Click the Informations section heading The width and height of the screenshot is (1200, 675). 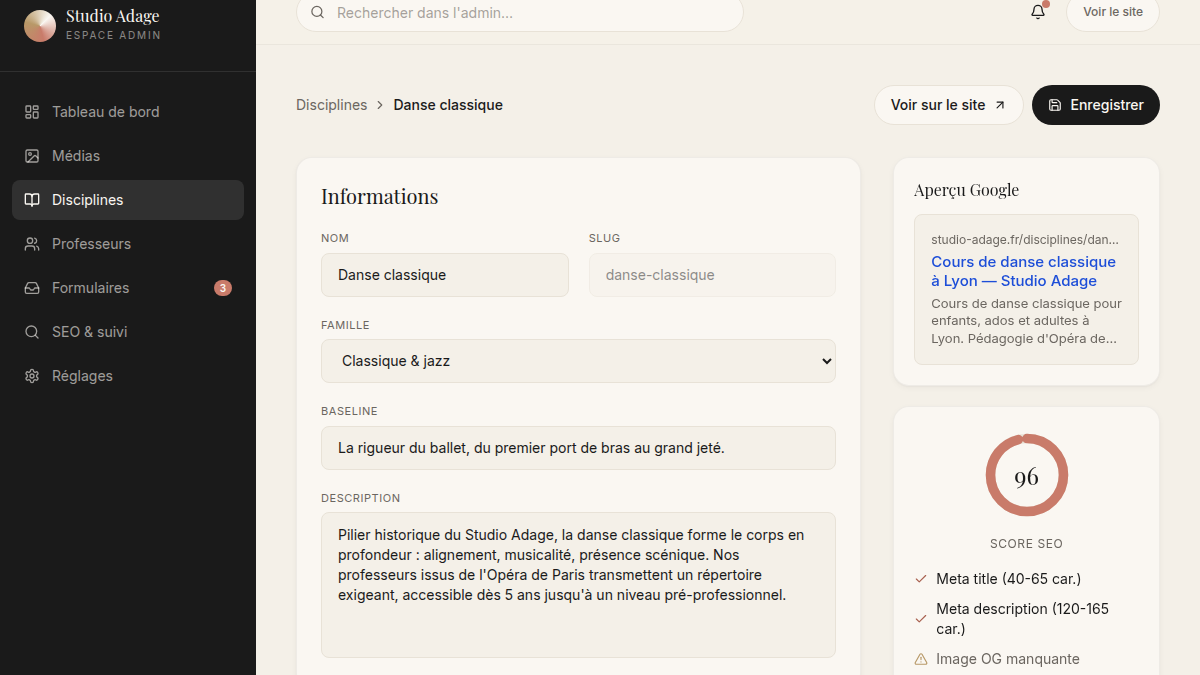[380, 196]
